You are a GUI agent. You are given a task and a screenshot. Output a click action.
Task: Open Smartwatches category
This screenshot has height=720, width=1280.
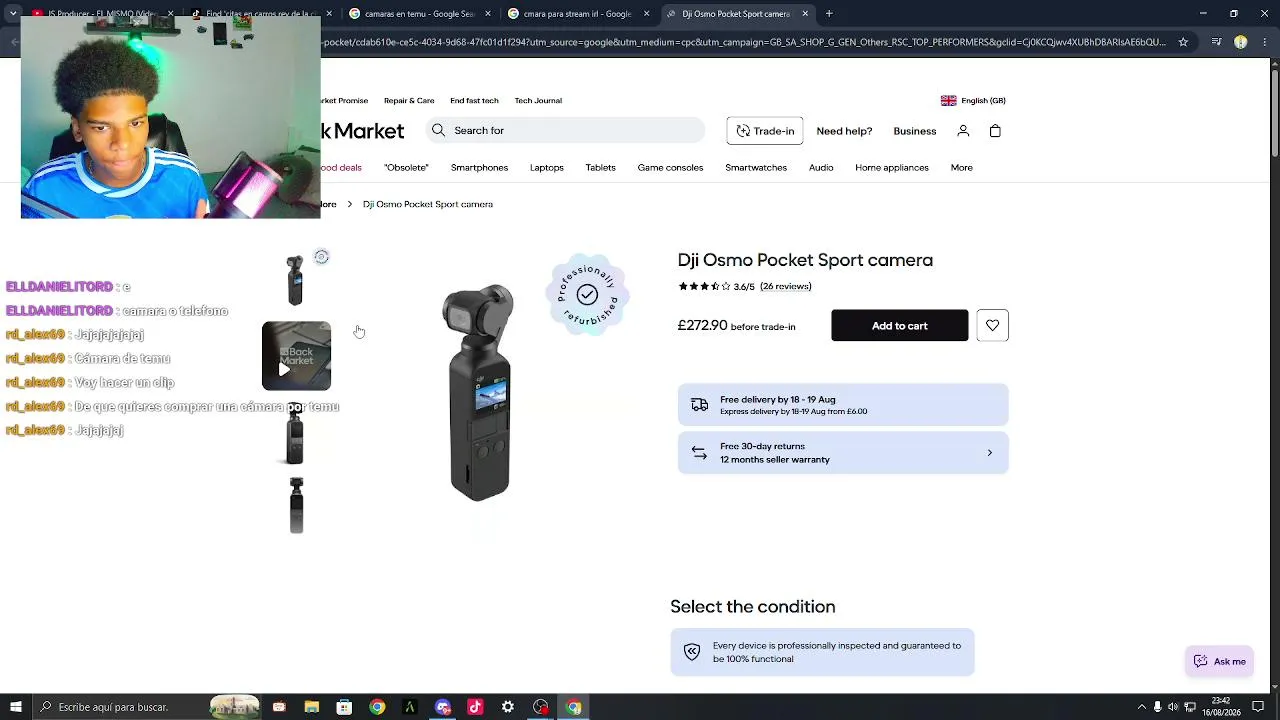click(756, 168)
